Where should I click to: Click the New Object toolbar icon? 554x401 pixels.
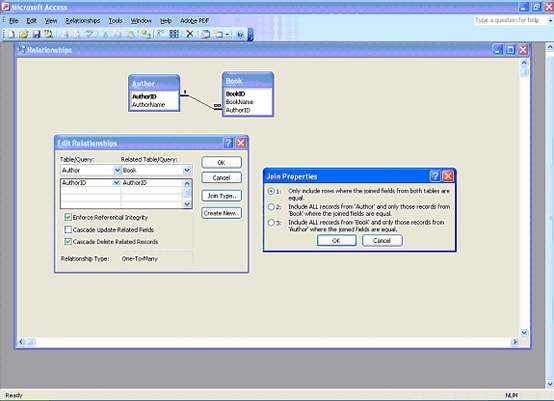218,34
